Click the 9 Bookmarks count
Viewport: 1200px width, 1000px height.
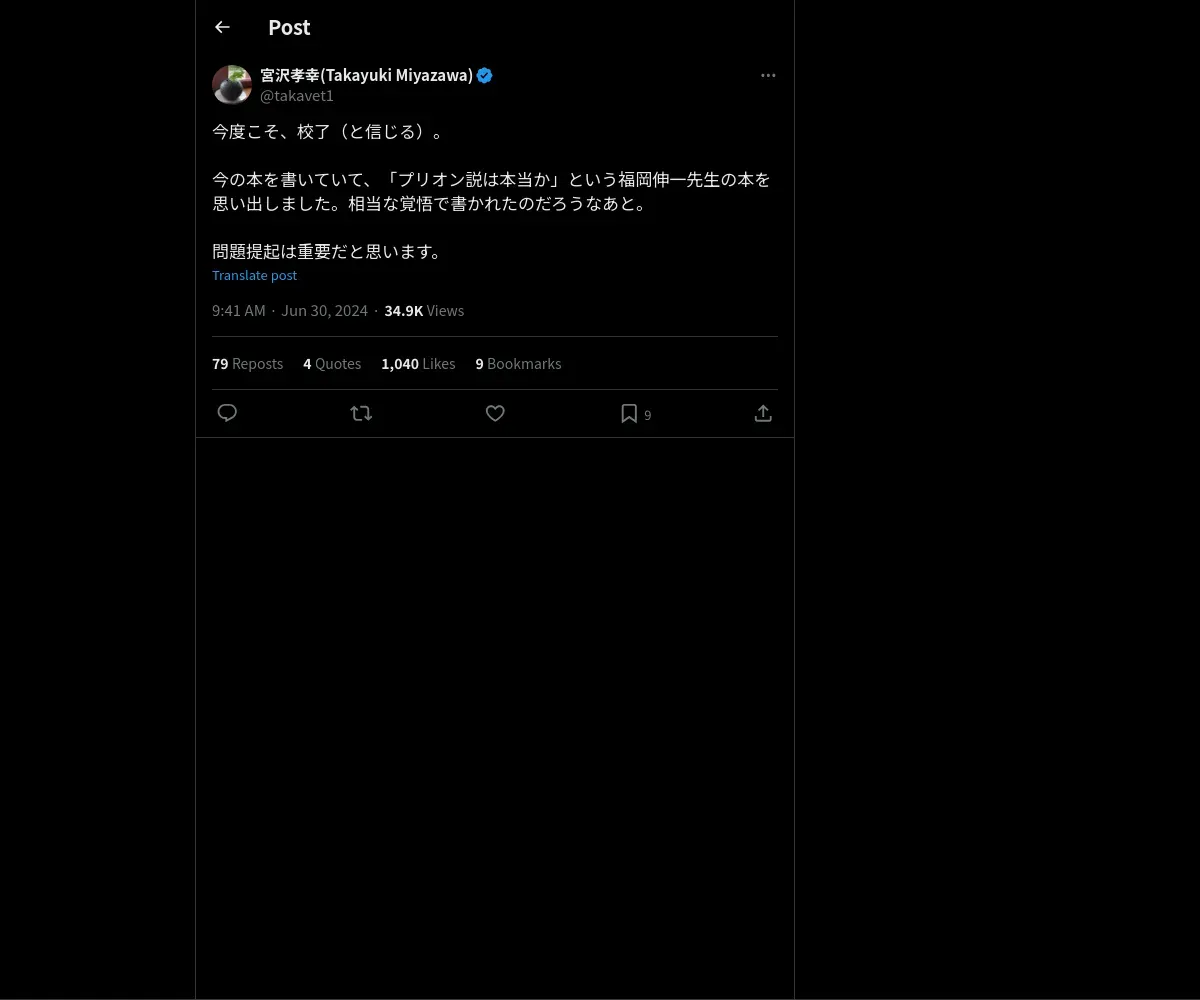[x=518, y=363]
